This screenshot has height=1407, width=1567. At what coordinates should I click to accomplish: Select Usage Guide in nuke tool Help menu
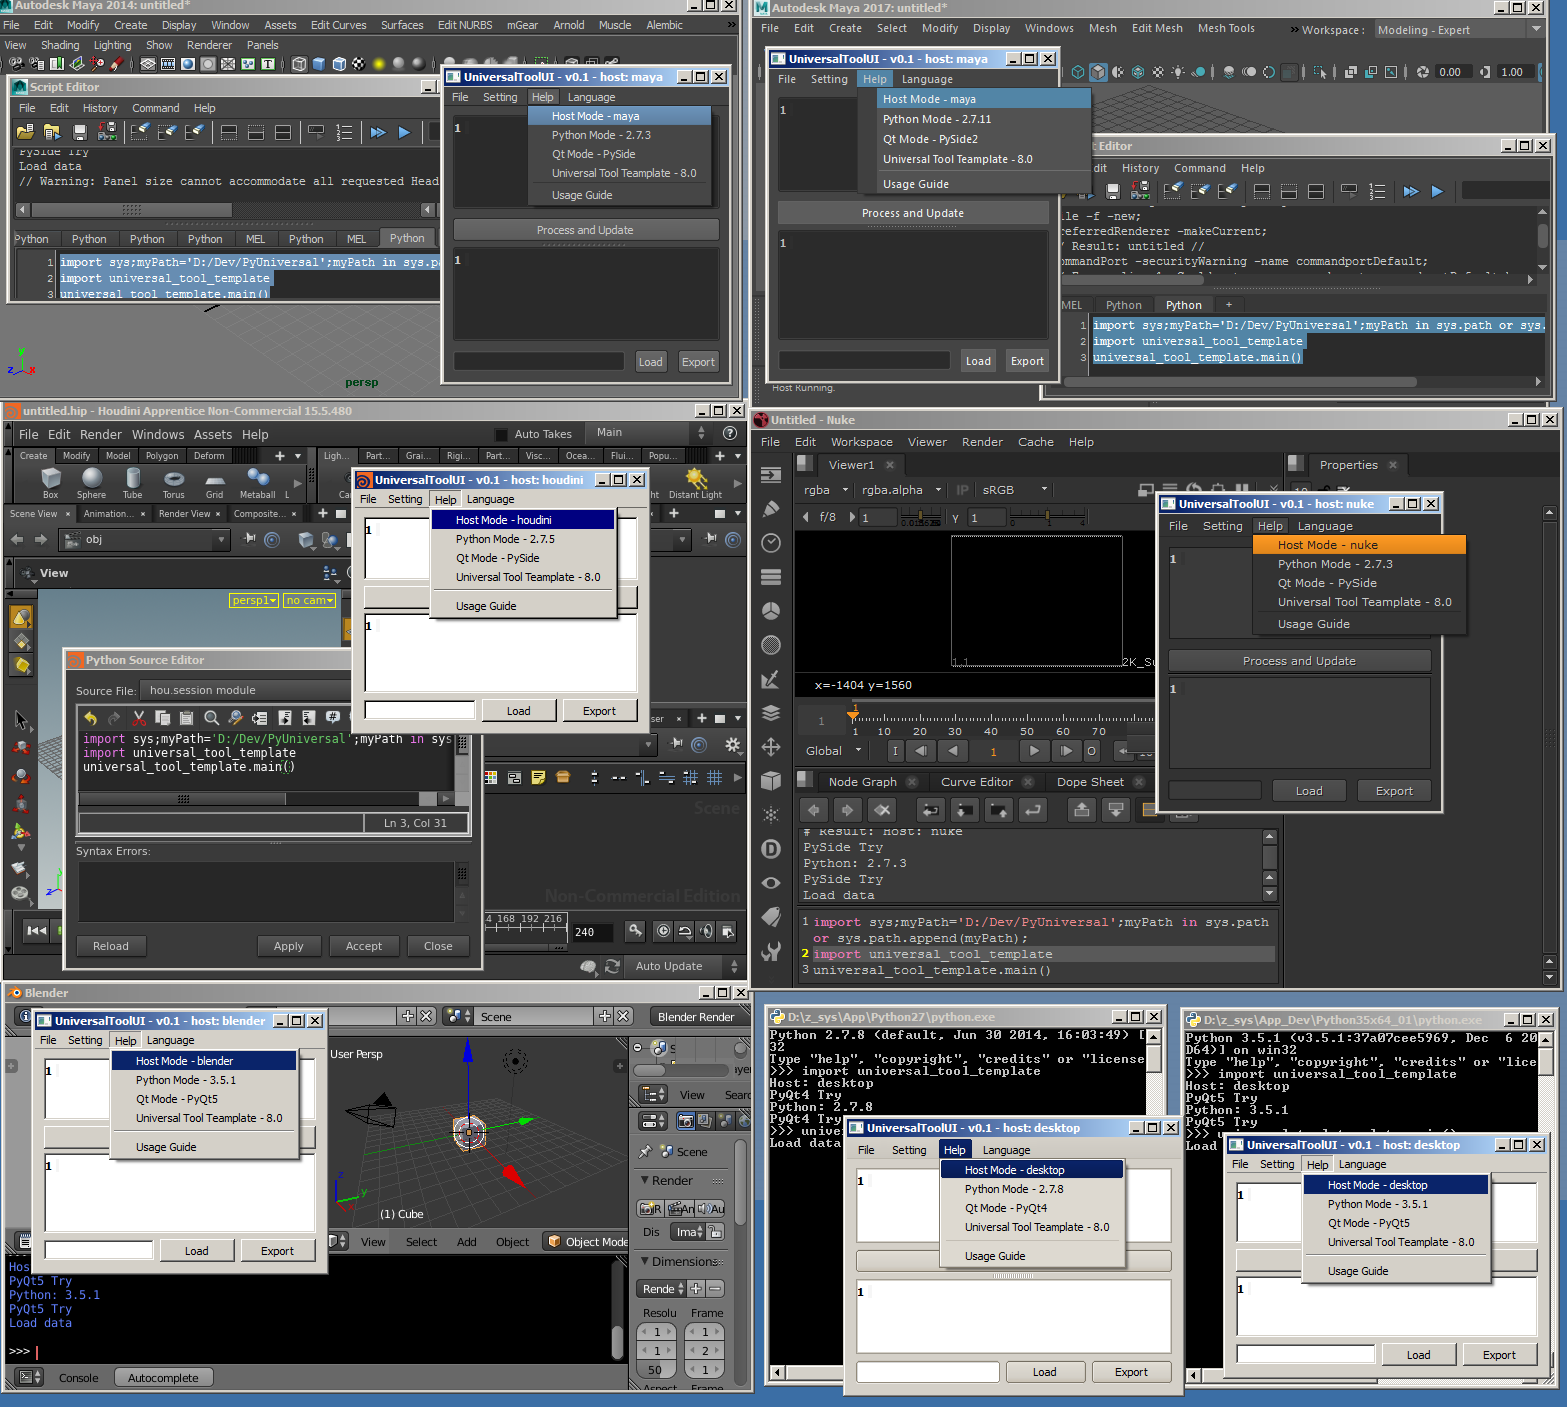(1313, 624)
